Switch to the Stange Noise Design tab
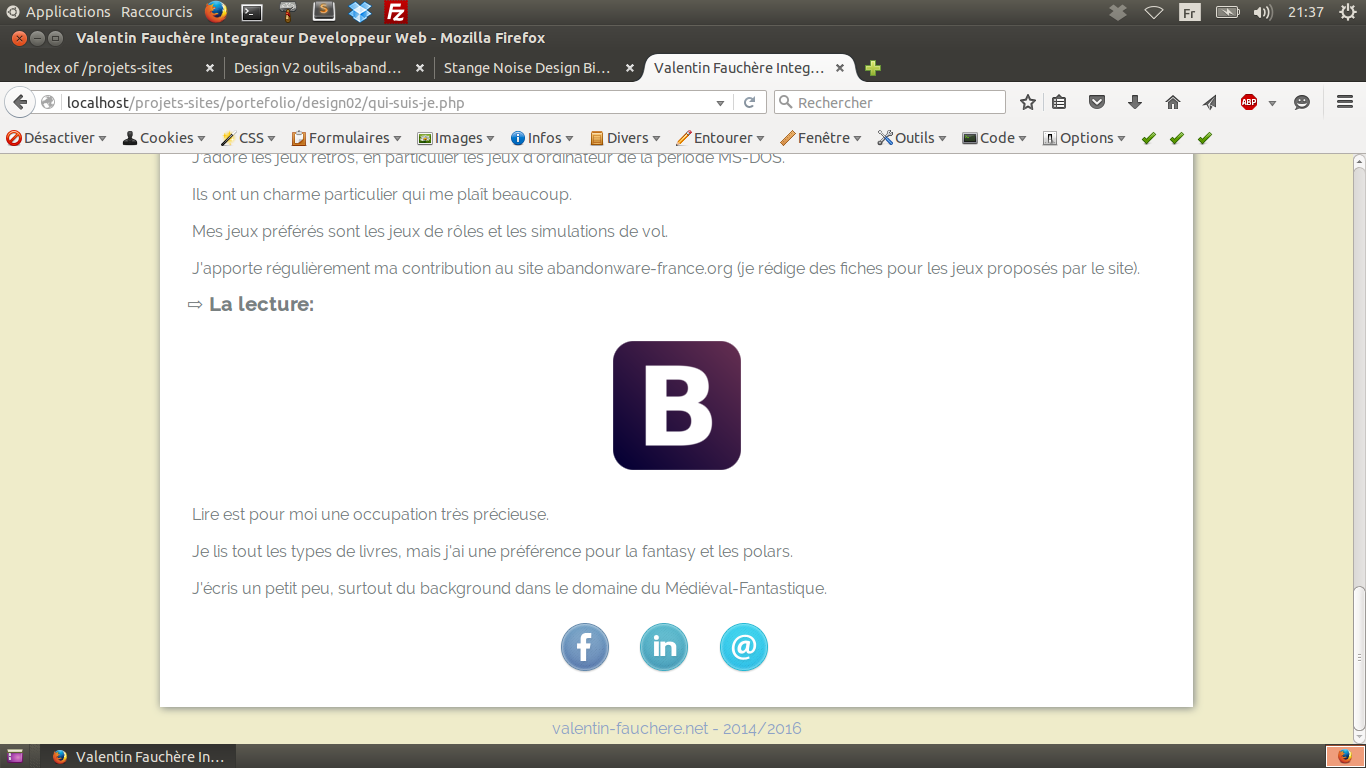Image resolution: width=1366 pixels, height=768 pixels. 526,68
